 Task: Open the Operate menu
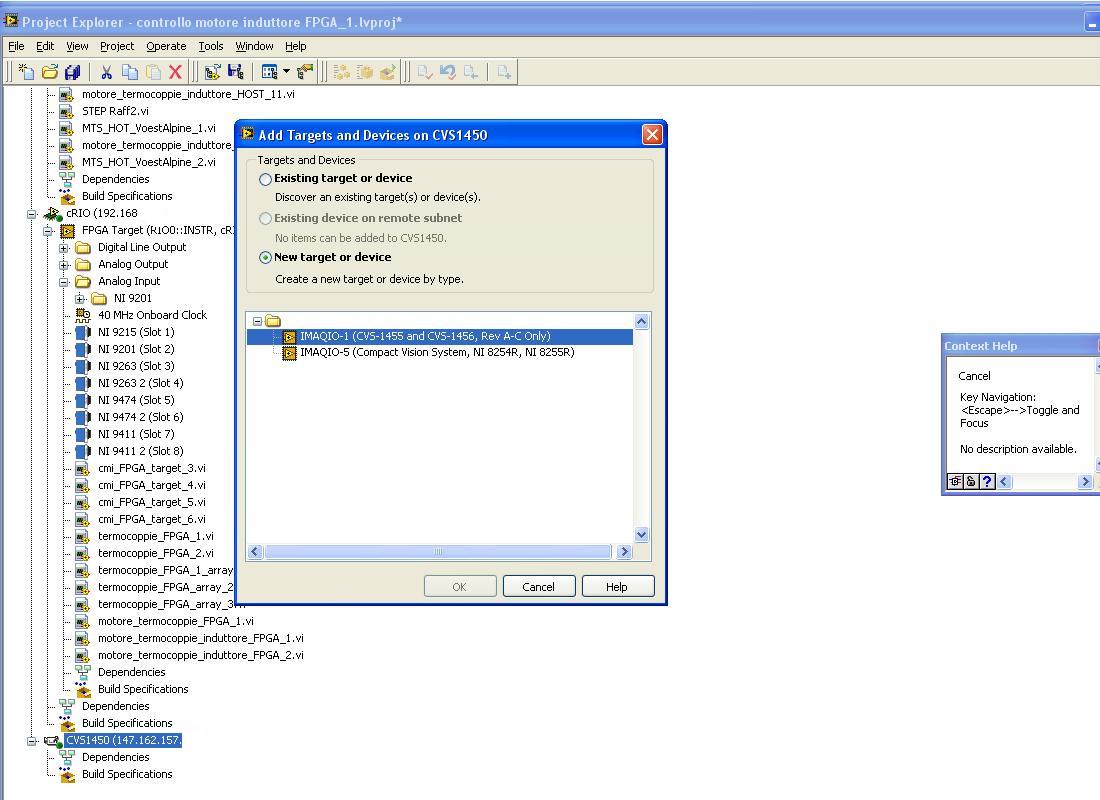tap(166, 46)
